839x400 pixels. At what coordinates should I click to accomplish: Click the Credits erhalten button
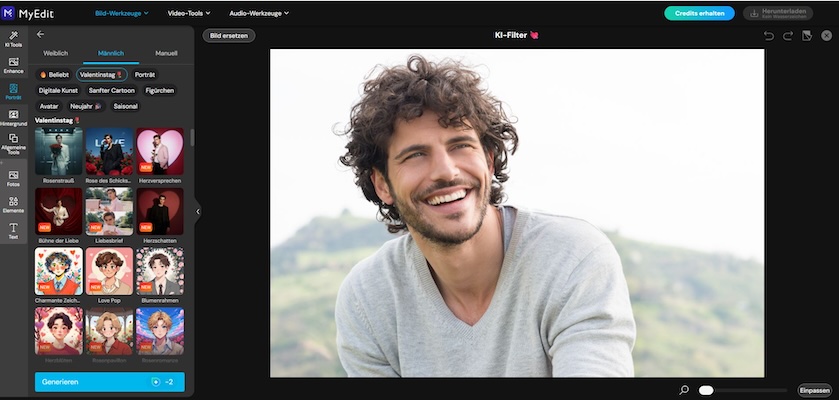pos(697,13)
